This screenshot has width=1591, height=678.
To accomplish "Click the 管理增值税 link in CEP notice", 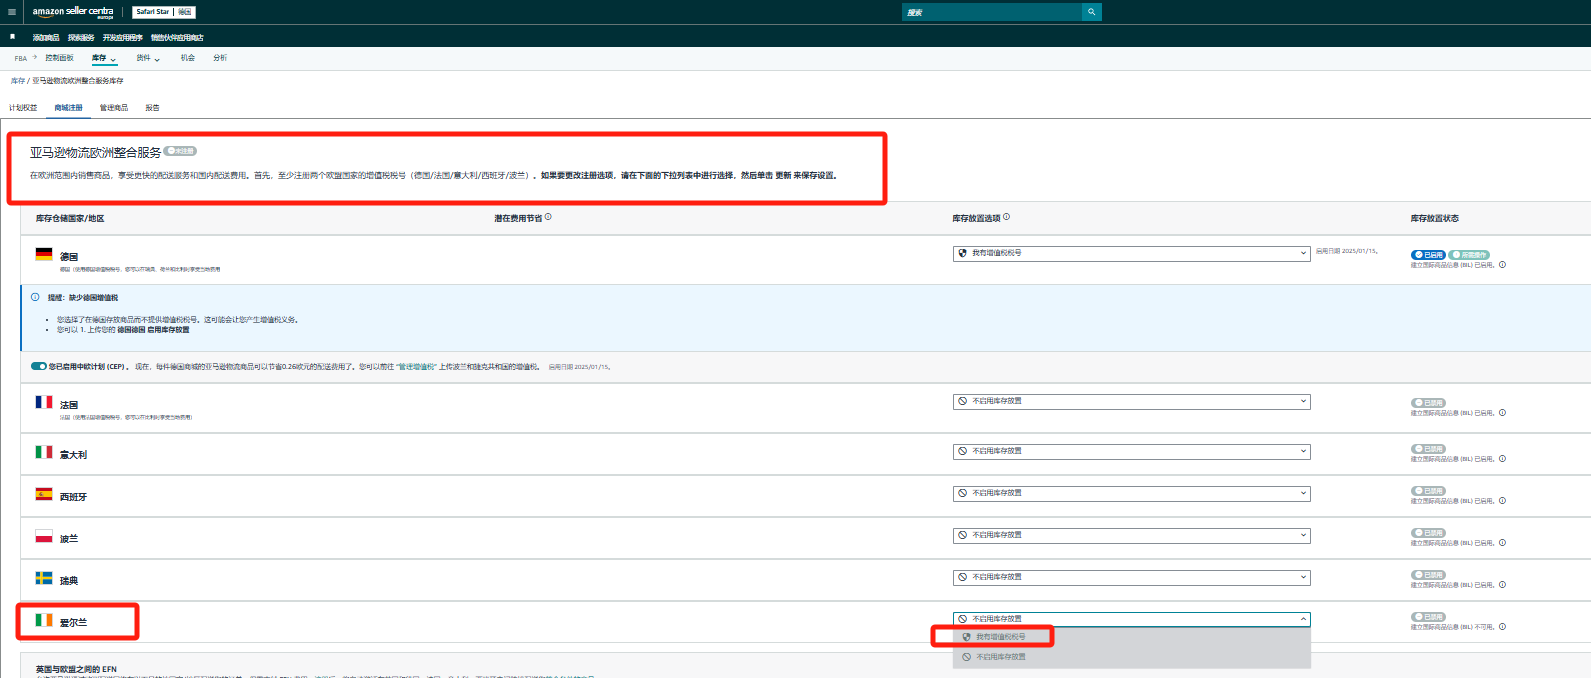I will point(416,367).
